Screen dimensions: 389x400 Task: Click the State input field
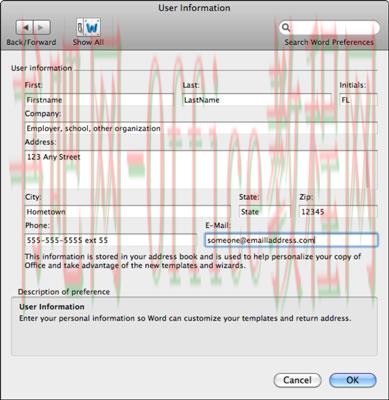point(265,212)
